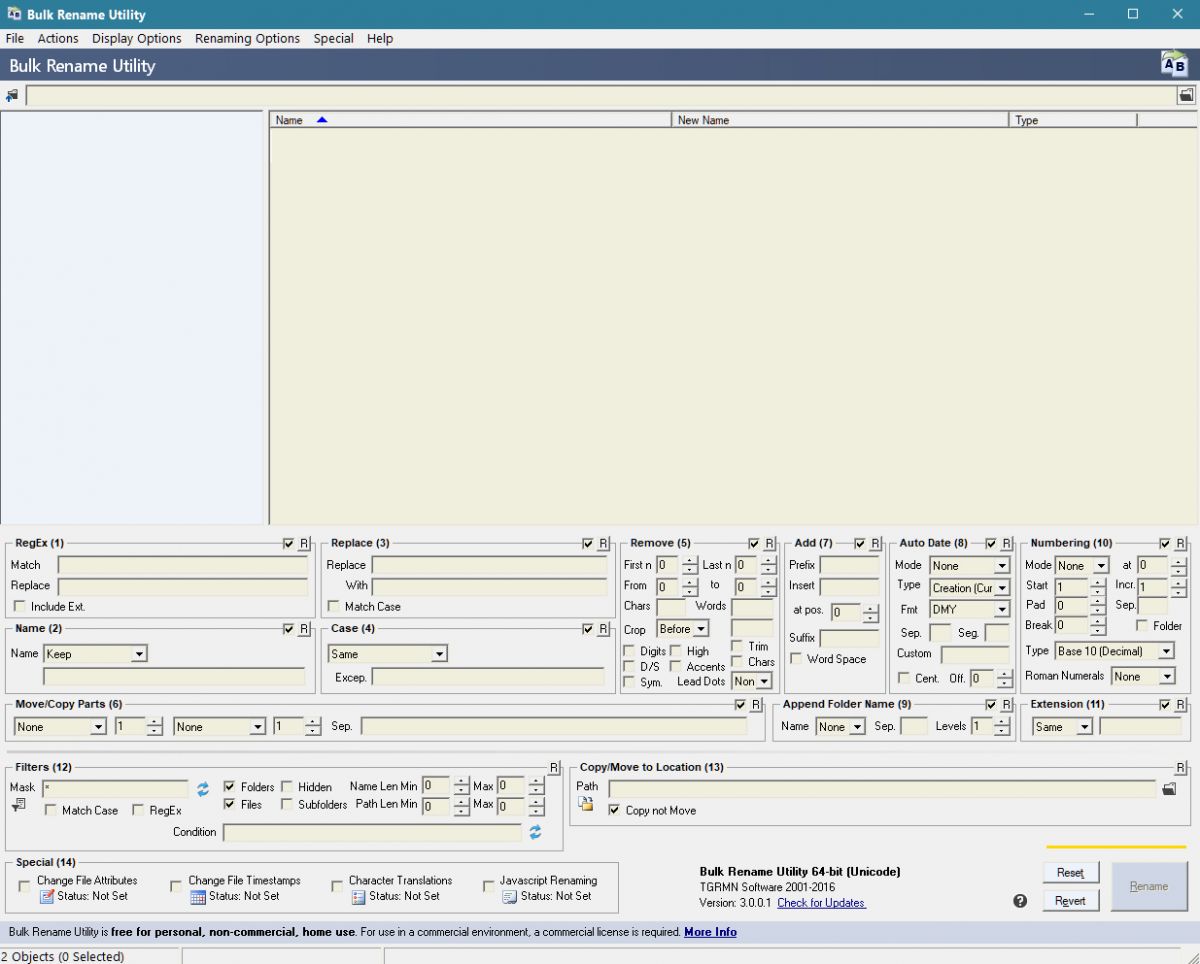
Task: Expand Roman Numerals dropdown
Action: click(x=1143, y=677)
